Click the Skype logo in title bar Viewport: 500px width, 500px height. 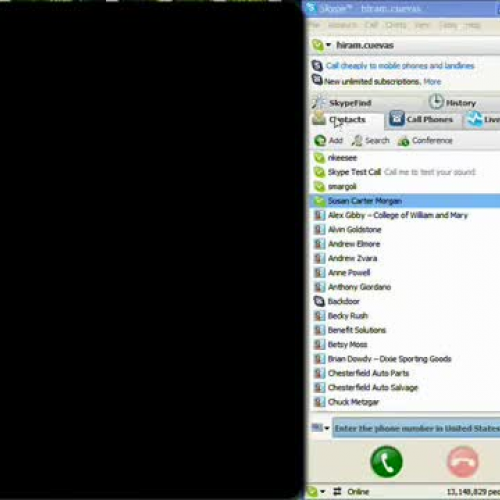click(311, 7)
